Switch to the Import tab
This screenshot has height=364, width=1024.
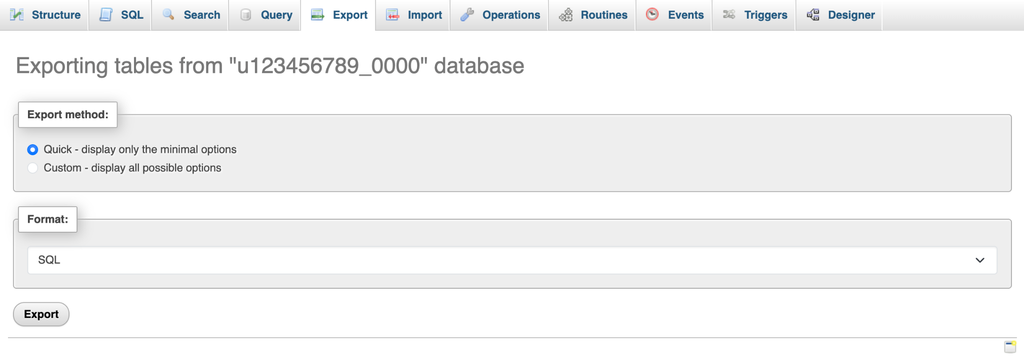tap(413, 15)
